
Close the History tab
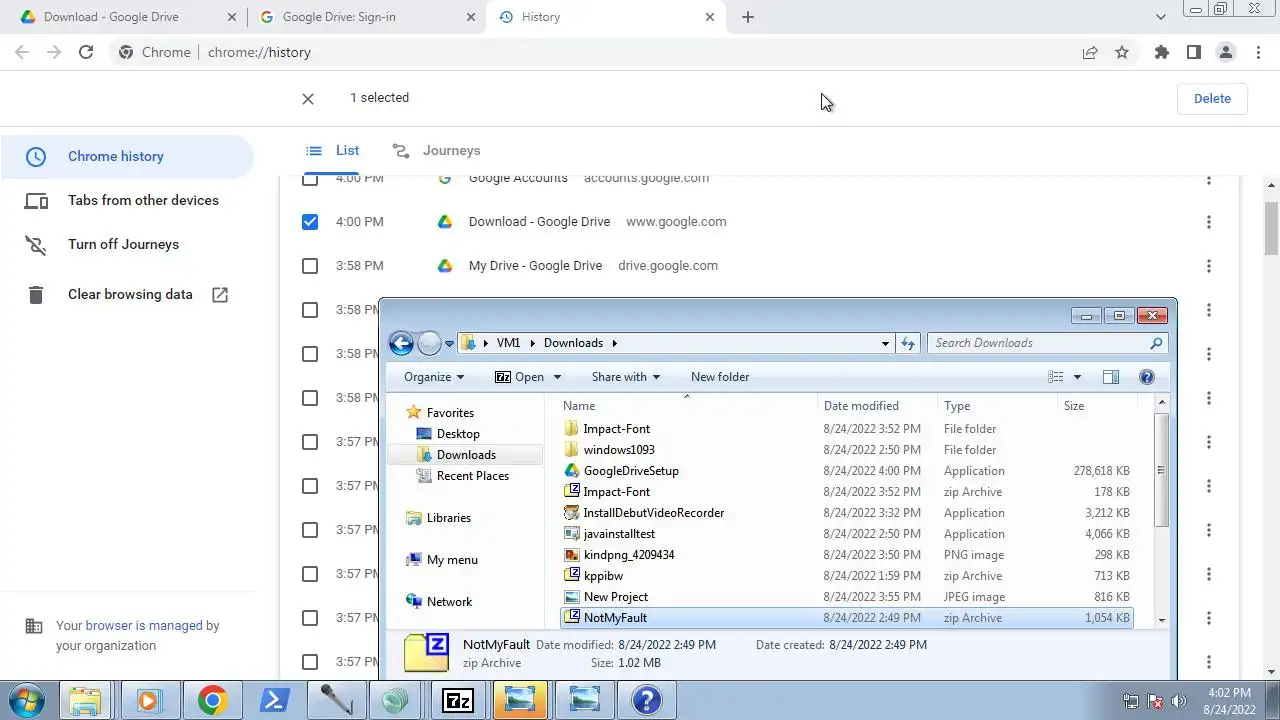[x=711, y=17]
